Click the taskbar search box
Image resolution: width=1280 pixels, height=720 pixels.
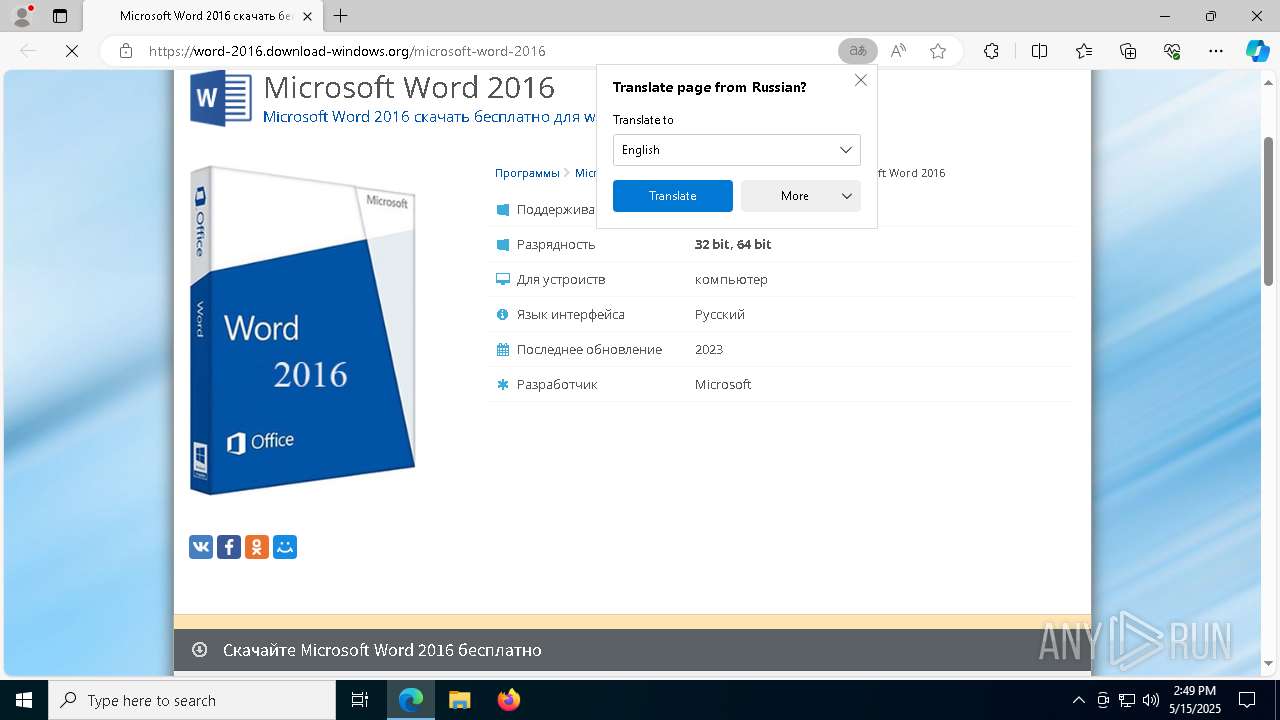pos(192,700)
